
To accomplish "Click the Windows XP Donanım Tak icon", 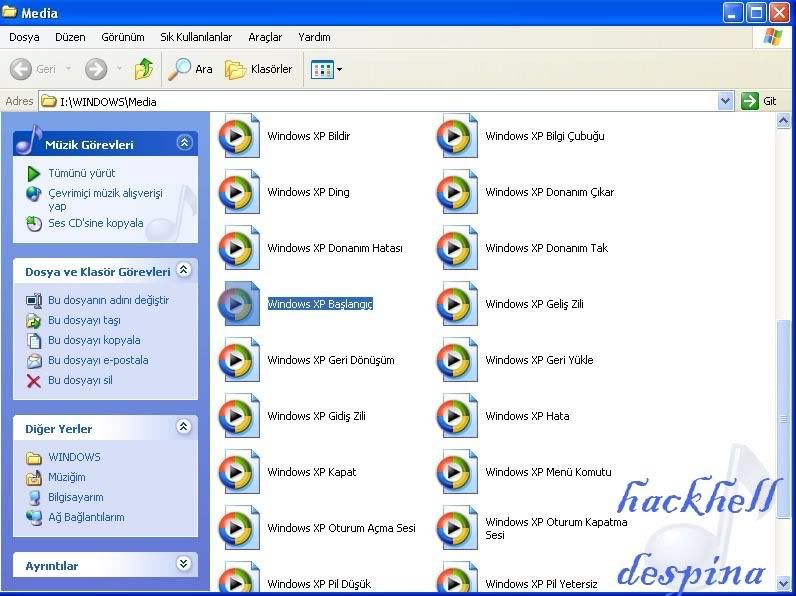I will 457,248.
